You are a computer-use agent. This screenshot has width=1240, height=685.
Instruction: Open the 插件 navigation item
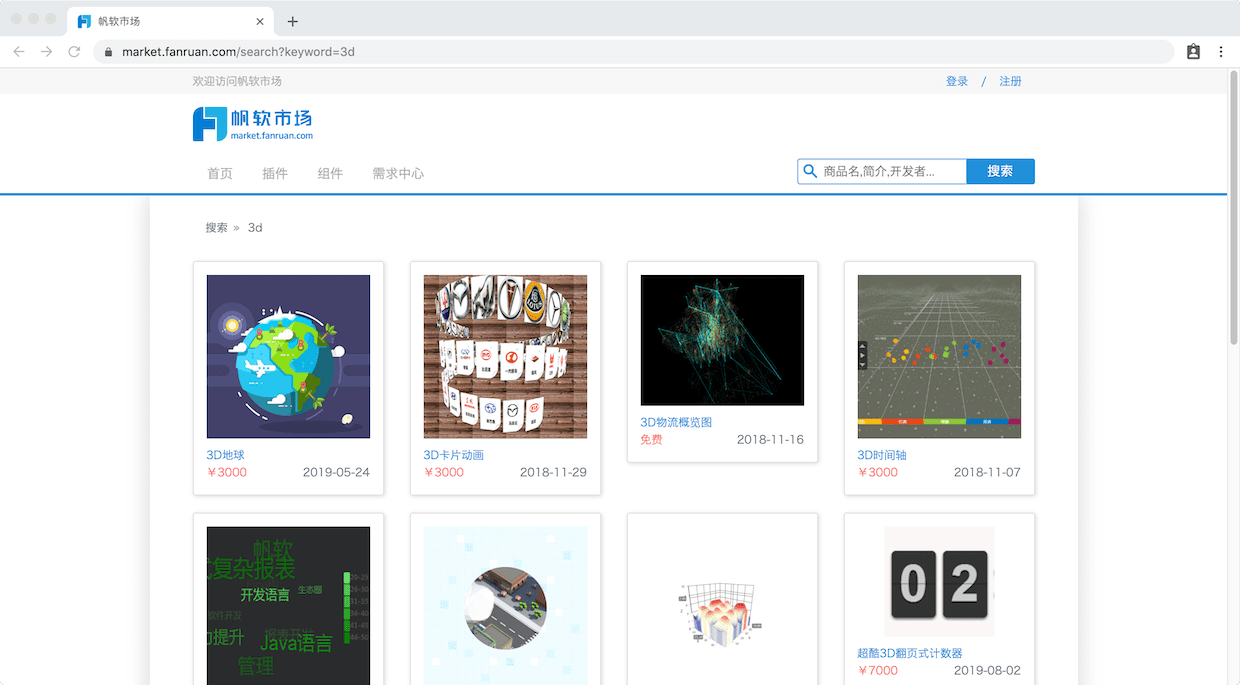[275, 174]
